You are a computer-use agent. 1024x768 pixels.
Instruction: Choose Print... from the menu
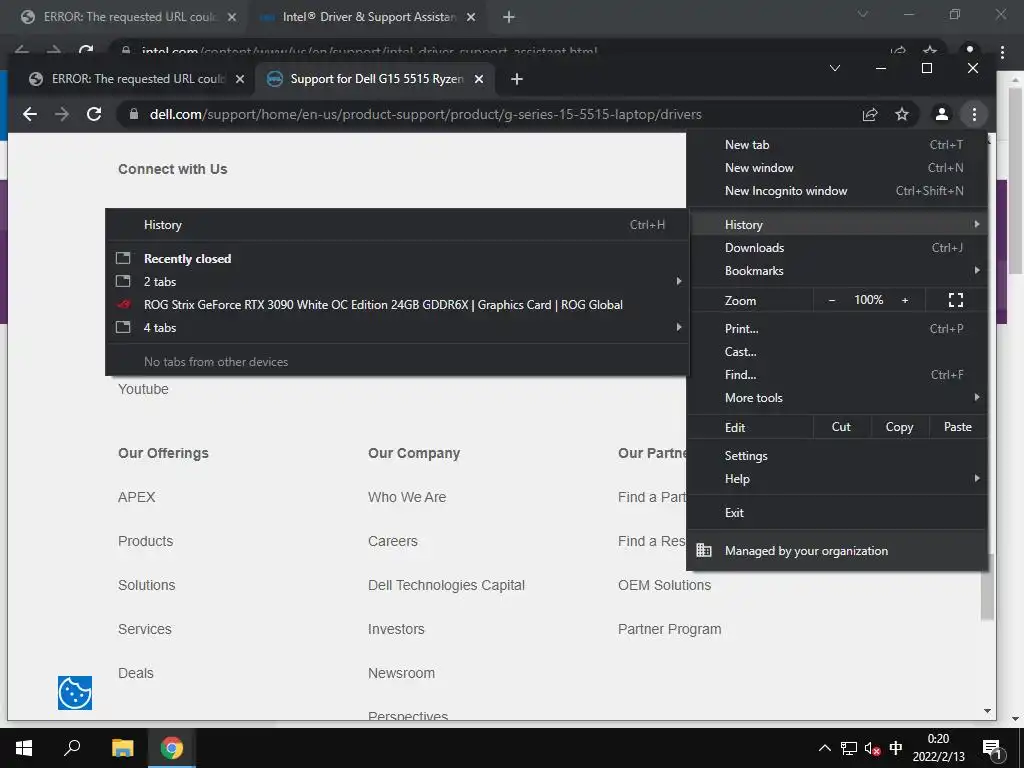(x=837, y=328)
